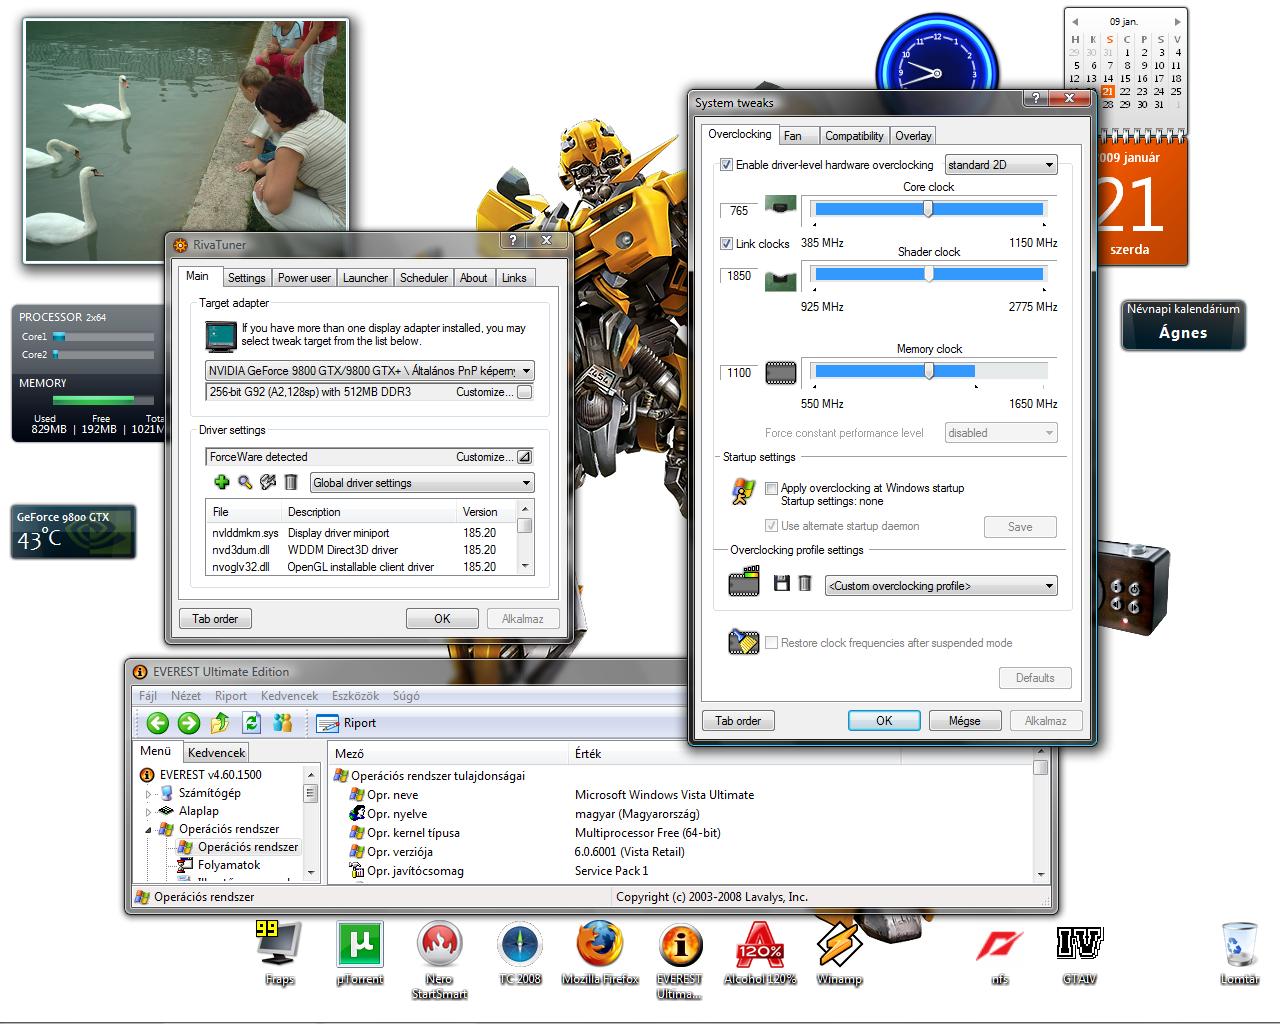Click the memory chip icon beside the Memory clock slider

(x=781, y=373)
